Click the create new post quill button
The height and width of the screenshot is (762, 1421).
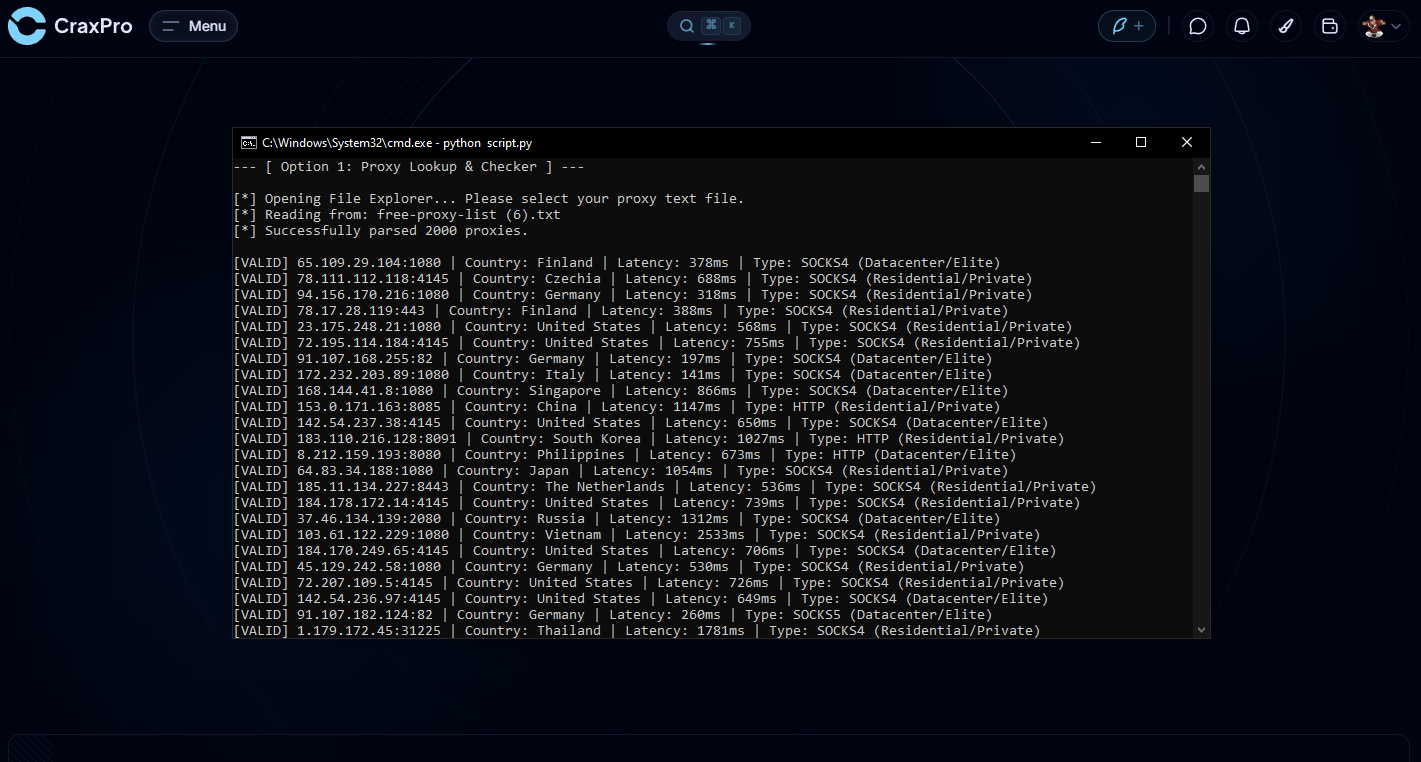coord(1127,26)
